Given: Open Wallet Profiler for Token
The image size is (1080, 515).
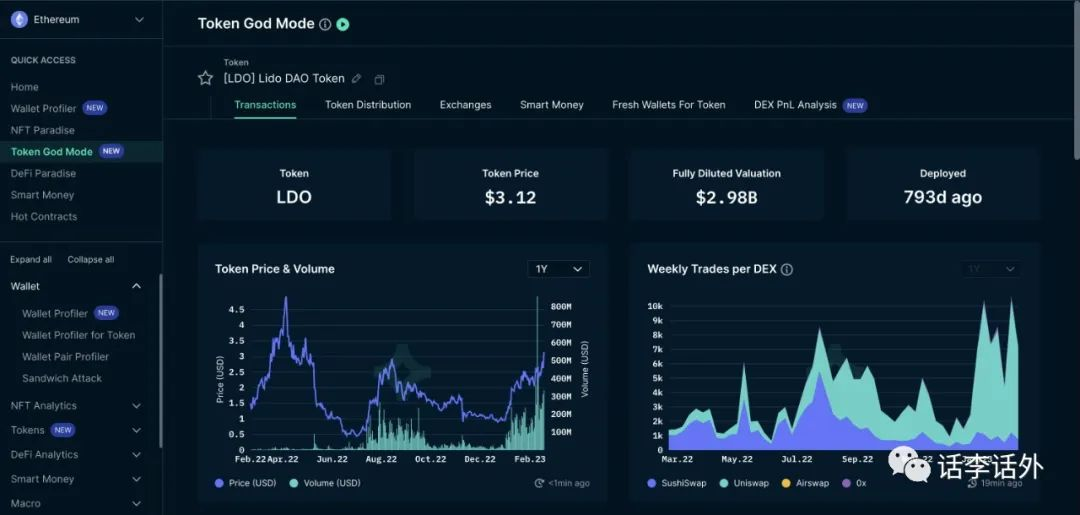Looking at the screenshot, I should [x=79, y=335].
